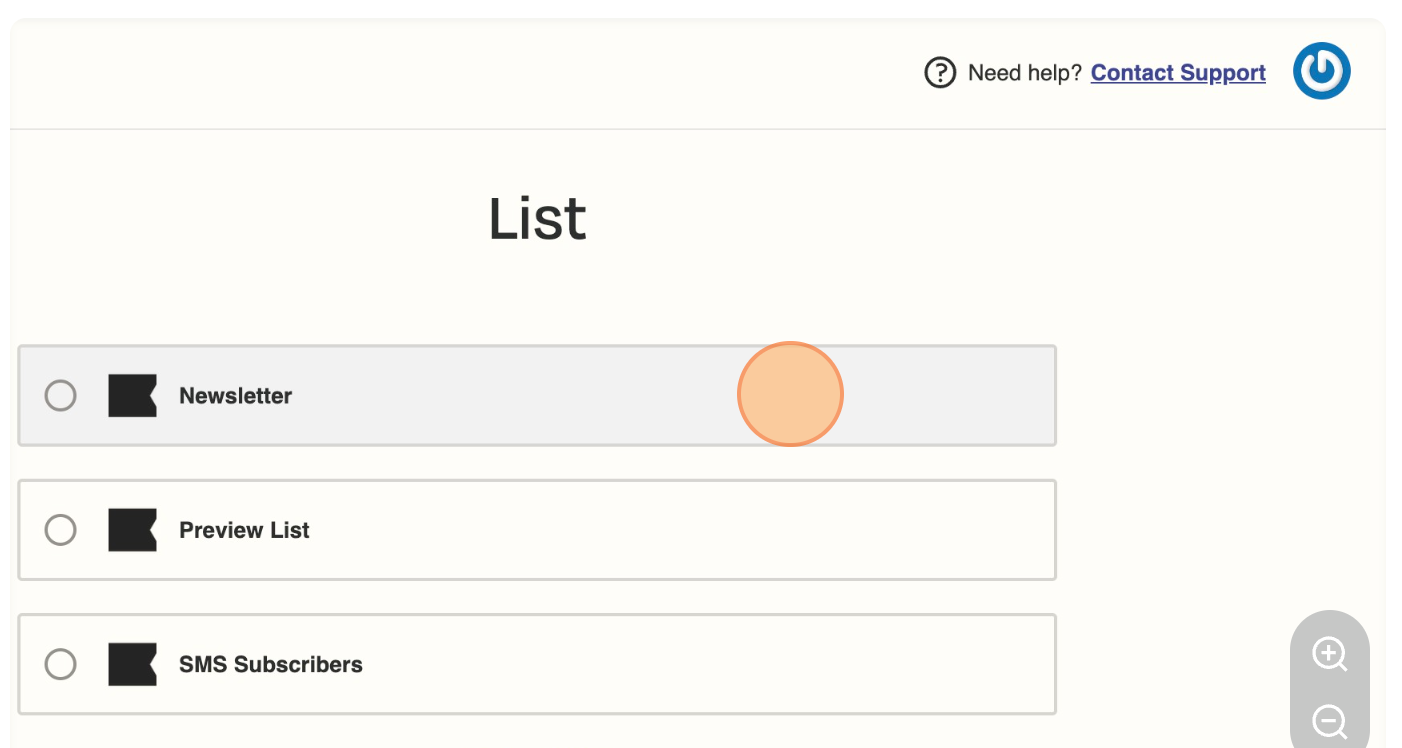Click the flag icon beside Newsletter
Viewport: 1402px width, 748px height.
(x=132, y=395)
